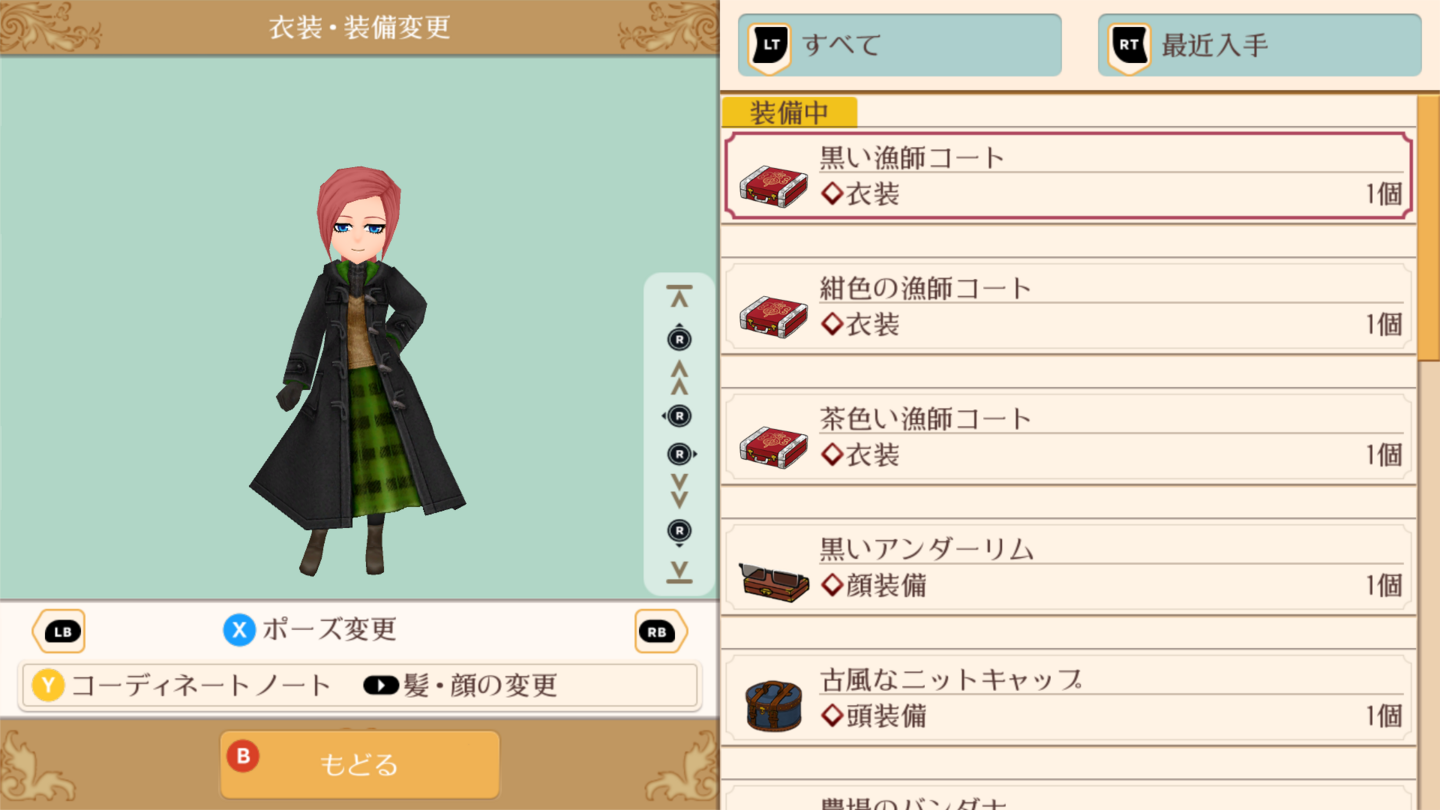1440x810 pixels.
Task: Click the blue X pose change icon
Action: coord(238,630)
